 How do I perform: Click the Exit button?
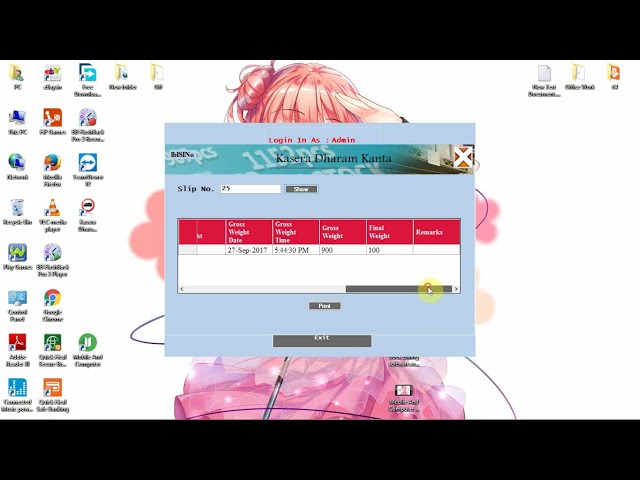click(x=322, y=341)
